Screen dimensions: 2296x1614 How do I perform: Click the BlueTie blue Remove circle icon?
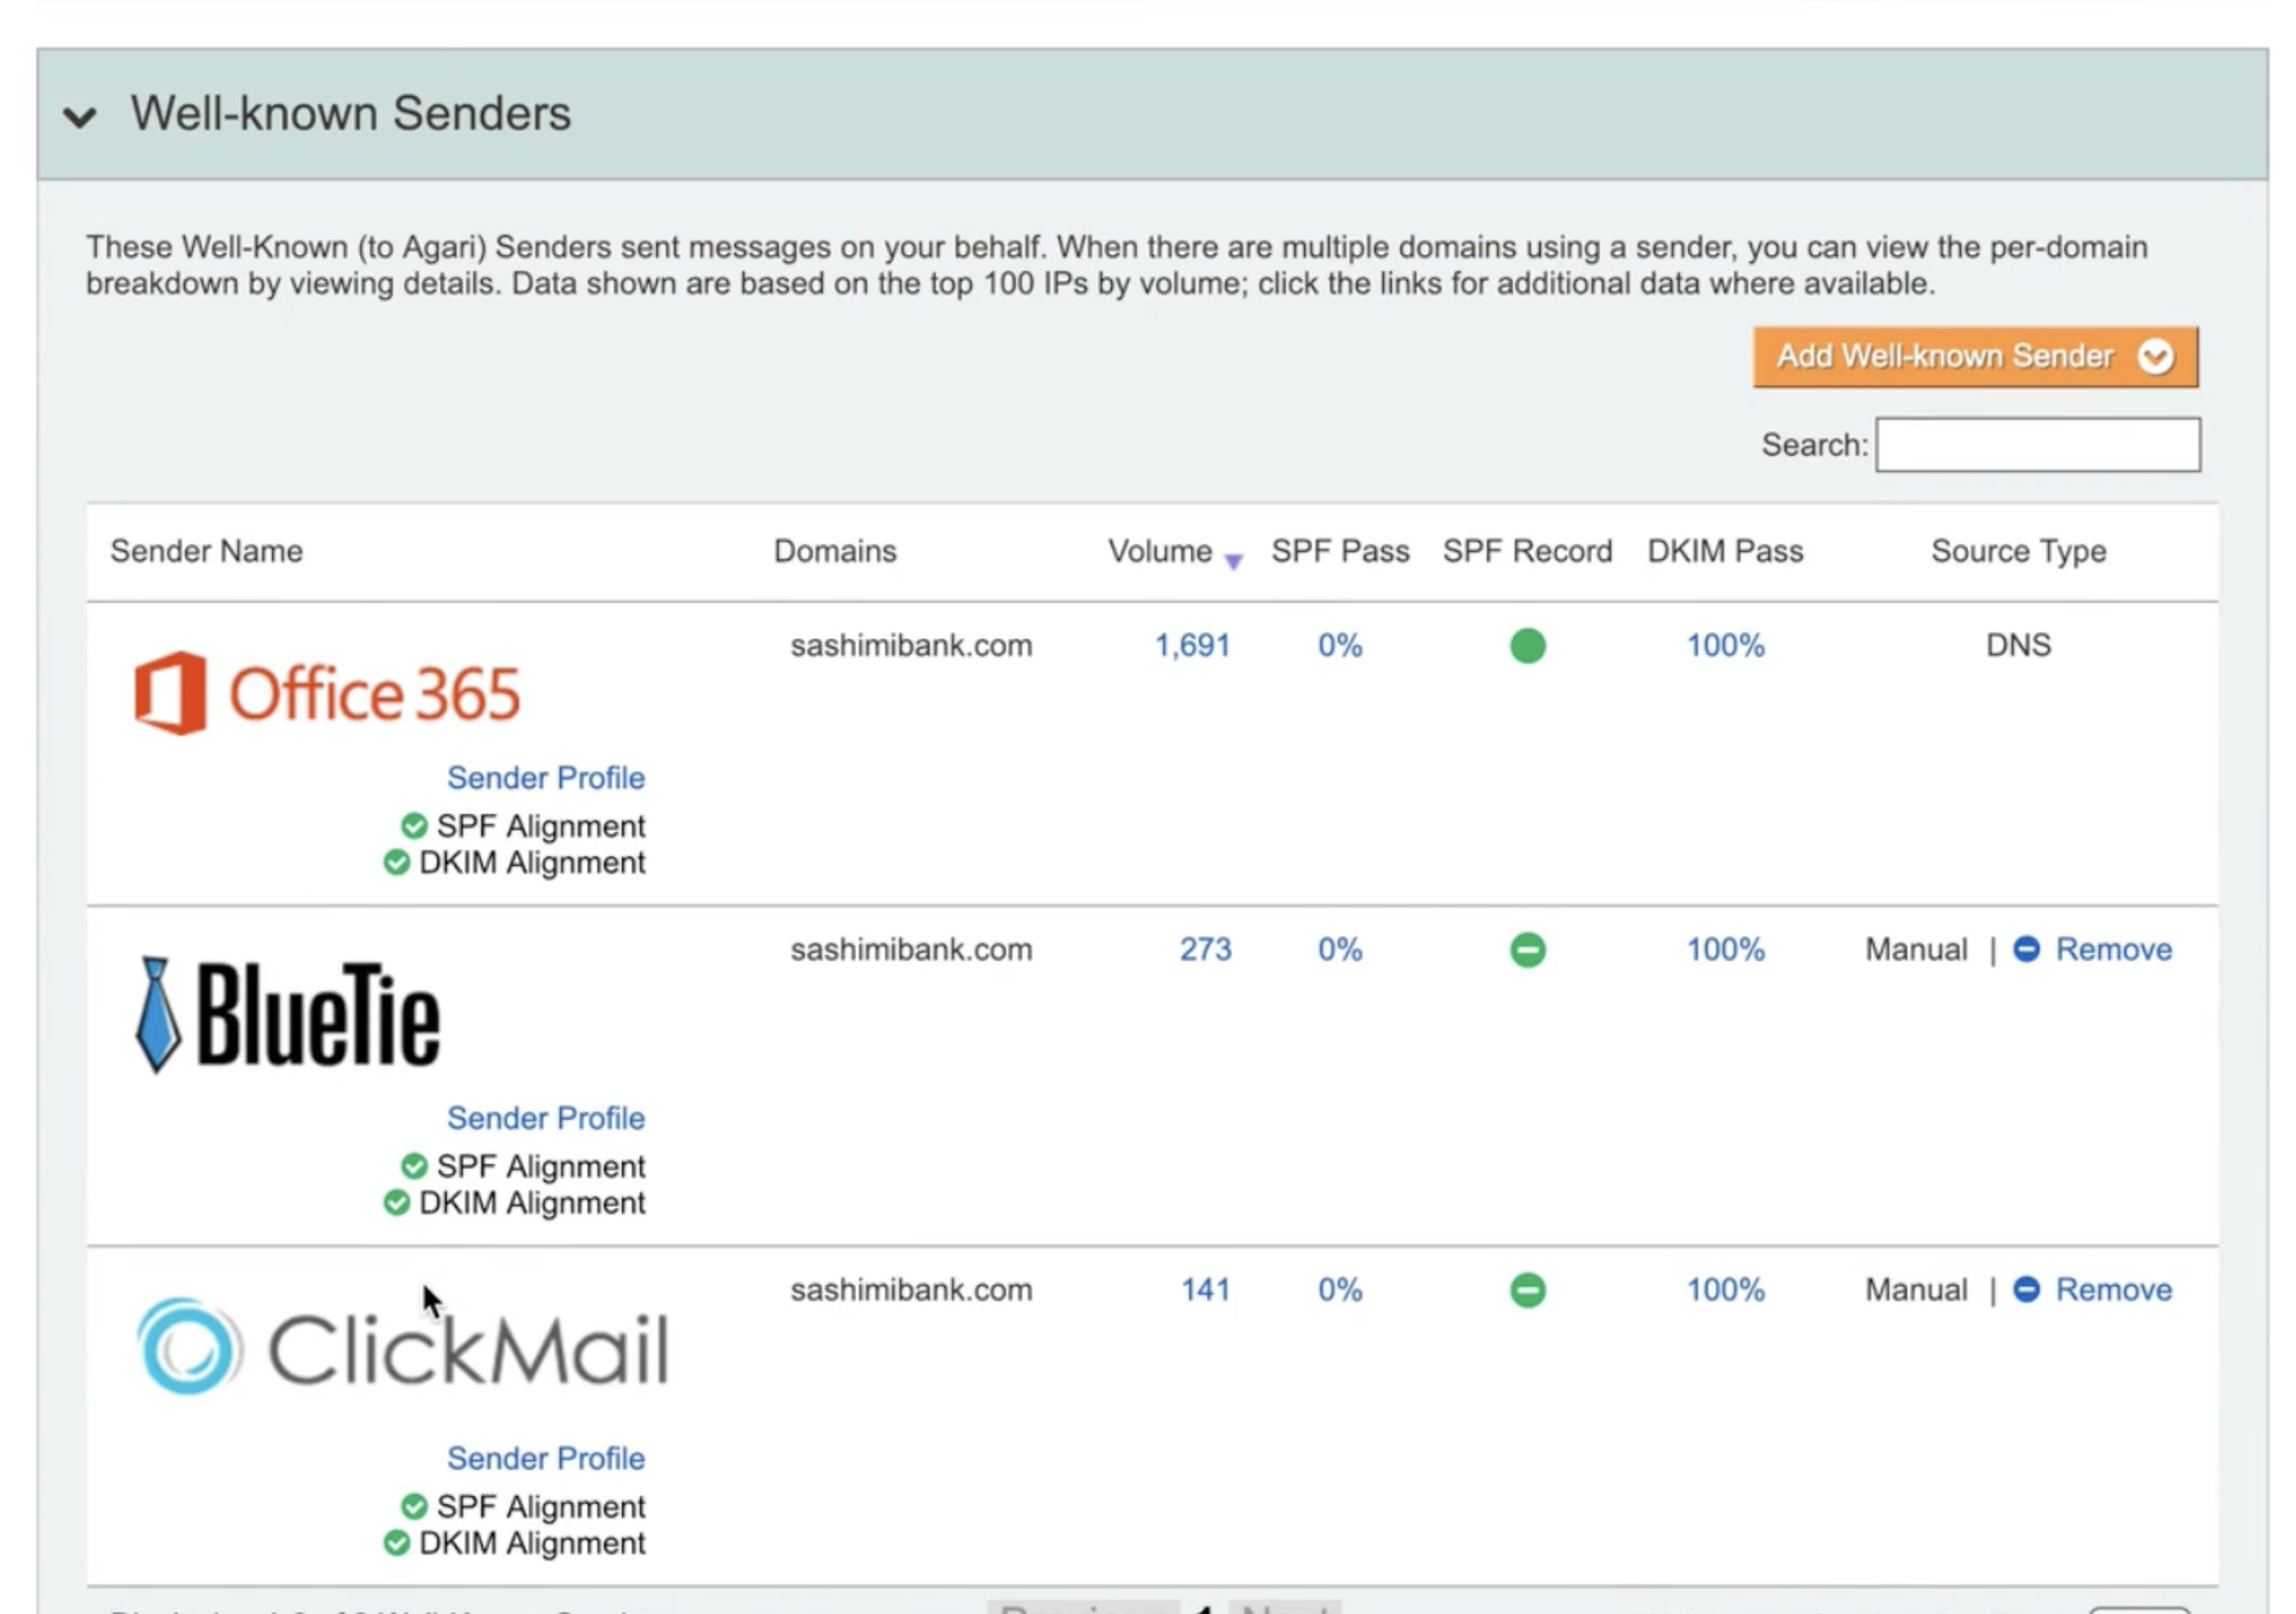point(2026,949)
